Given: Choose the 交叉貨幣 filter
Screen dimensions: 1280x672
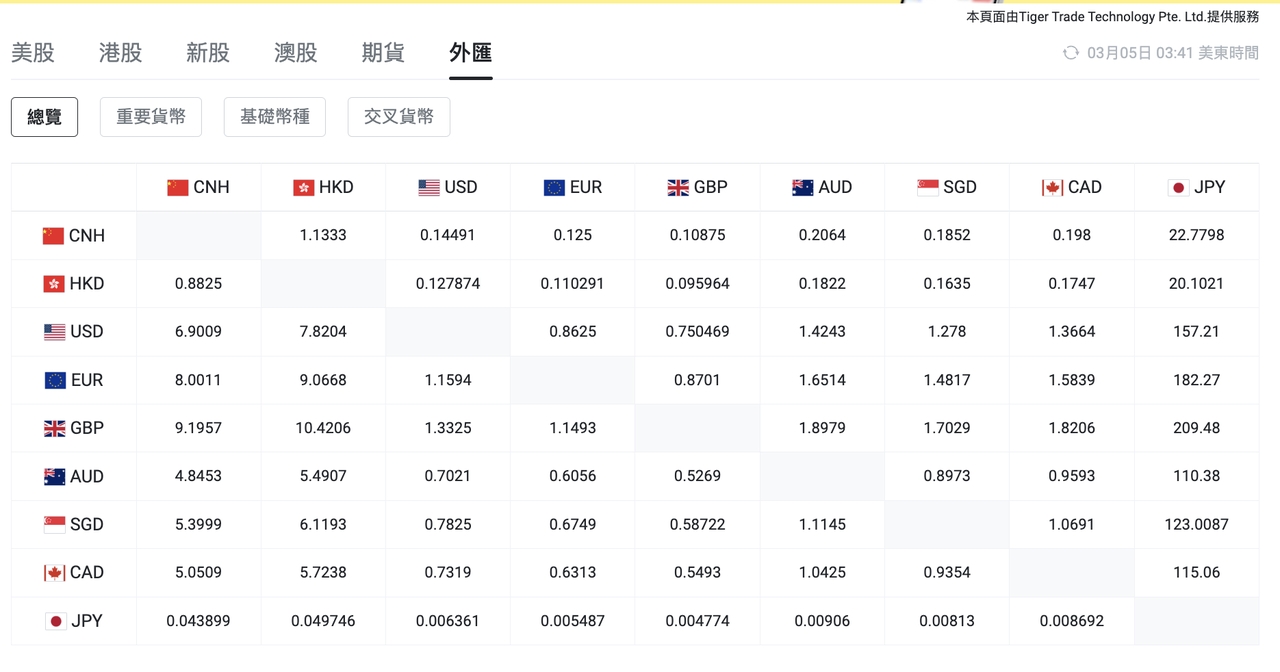Looking at the screenshot, I should pyautogui.click(x=399, y=117).
